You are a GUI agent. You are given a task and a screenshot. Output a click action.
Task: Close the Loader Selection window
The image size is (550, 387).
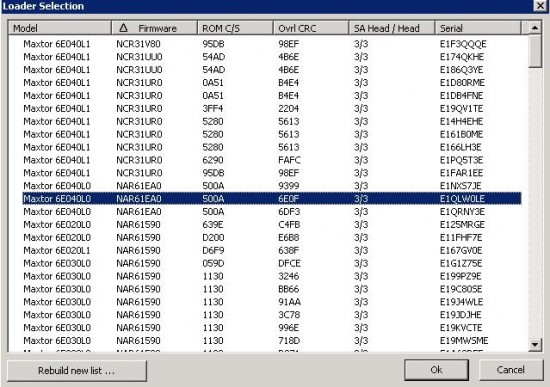click(x=541, y=6)
